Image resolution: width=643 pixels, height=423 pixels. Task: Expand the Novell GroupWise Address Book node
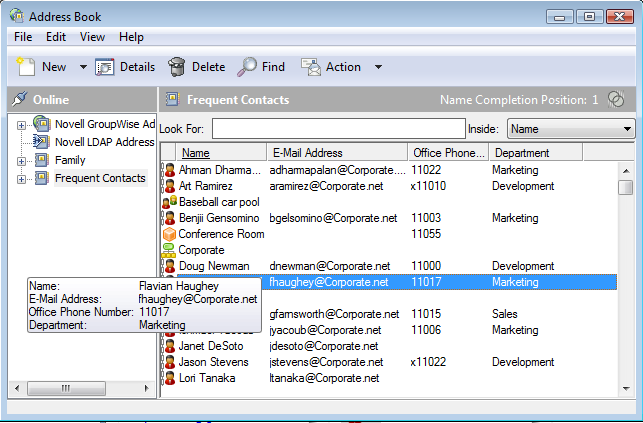[x=21, y=125]
